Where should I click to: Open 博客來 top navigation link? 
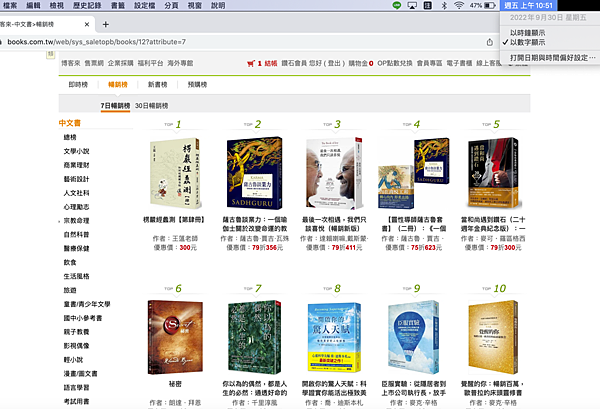pos(71,63)
